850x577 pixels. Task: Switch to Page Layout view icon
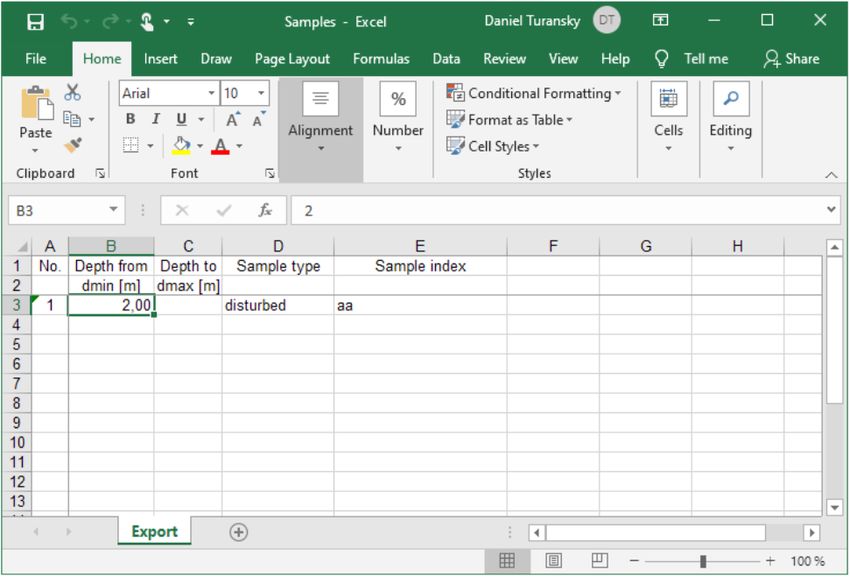coord(553,561)
